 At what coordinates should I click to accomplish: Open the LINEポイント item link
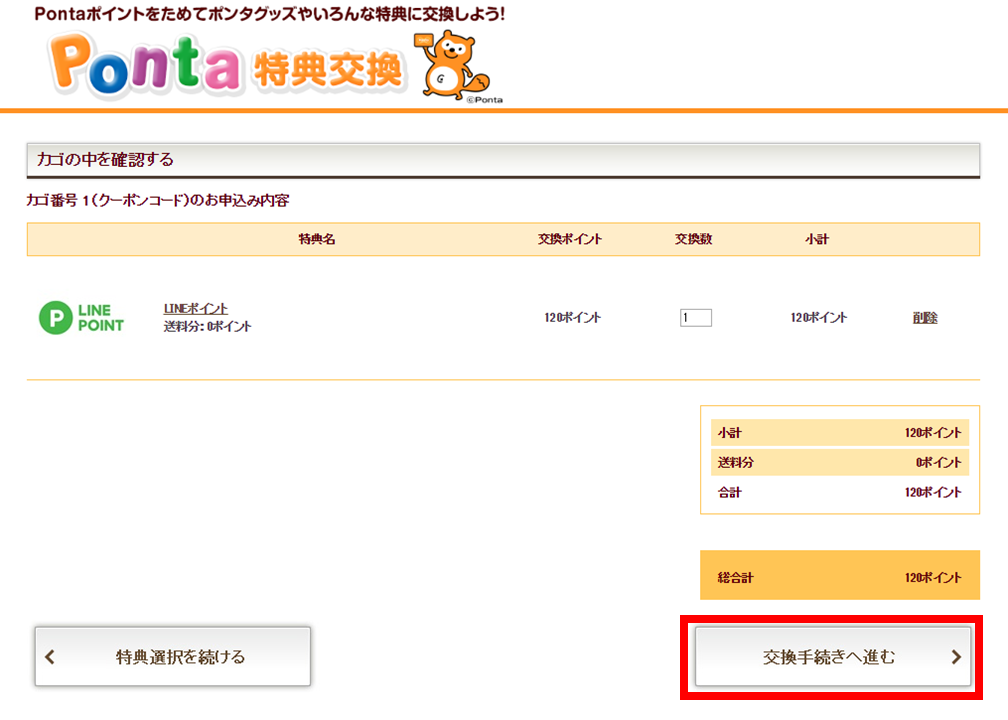(x=195, y=309)
